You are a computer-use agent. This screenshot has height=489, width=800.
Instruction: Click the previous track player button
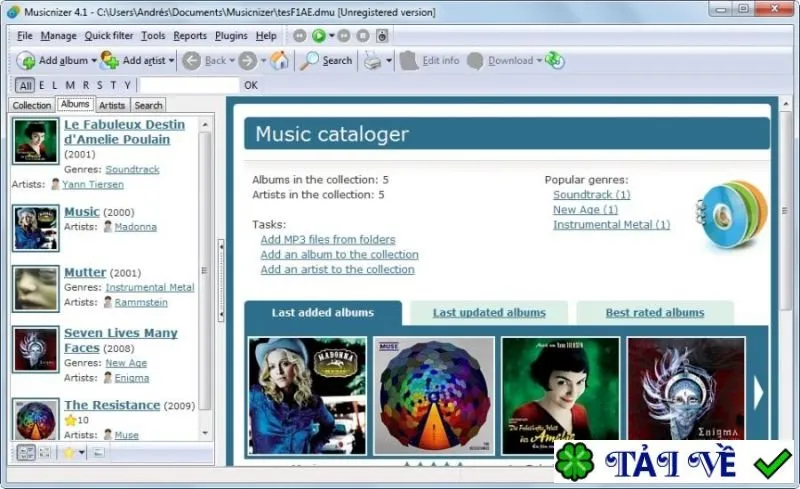tap(299, 36)
